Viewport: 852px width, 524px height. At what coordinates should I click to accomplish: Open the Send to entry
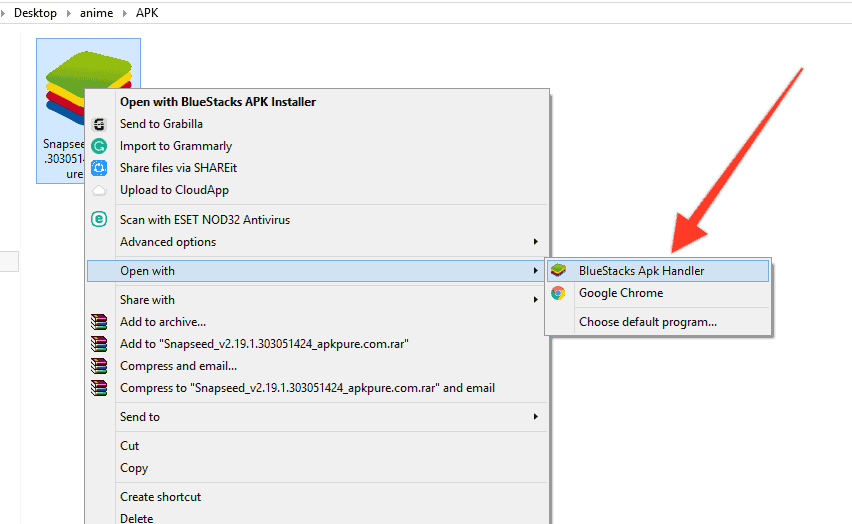(140, 417)
